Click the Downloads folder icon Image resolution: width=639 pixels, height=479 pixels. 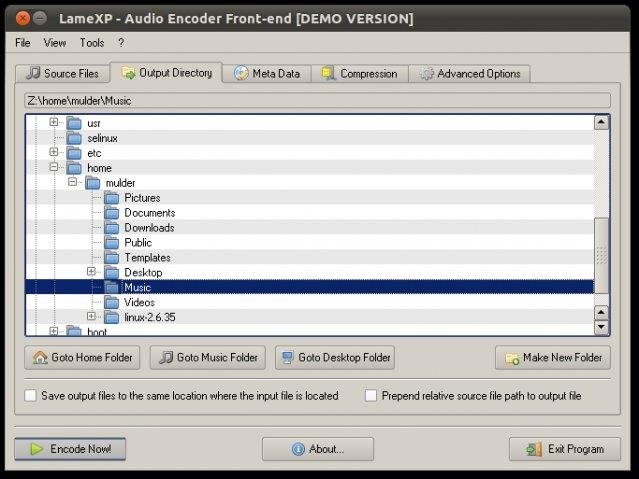(112, 227)
